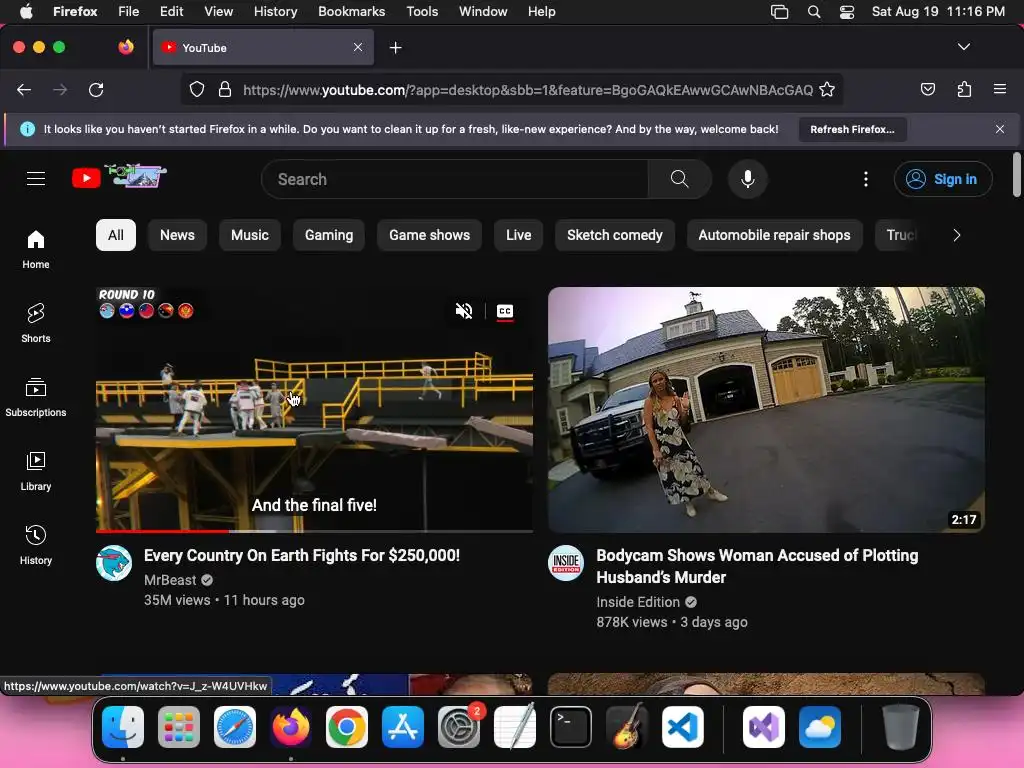Click the Inside Edition channel avatar
Viewport: 1024px width, 768px height.
566,563
